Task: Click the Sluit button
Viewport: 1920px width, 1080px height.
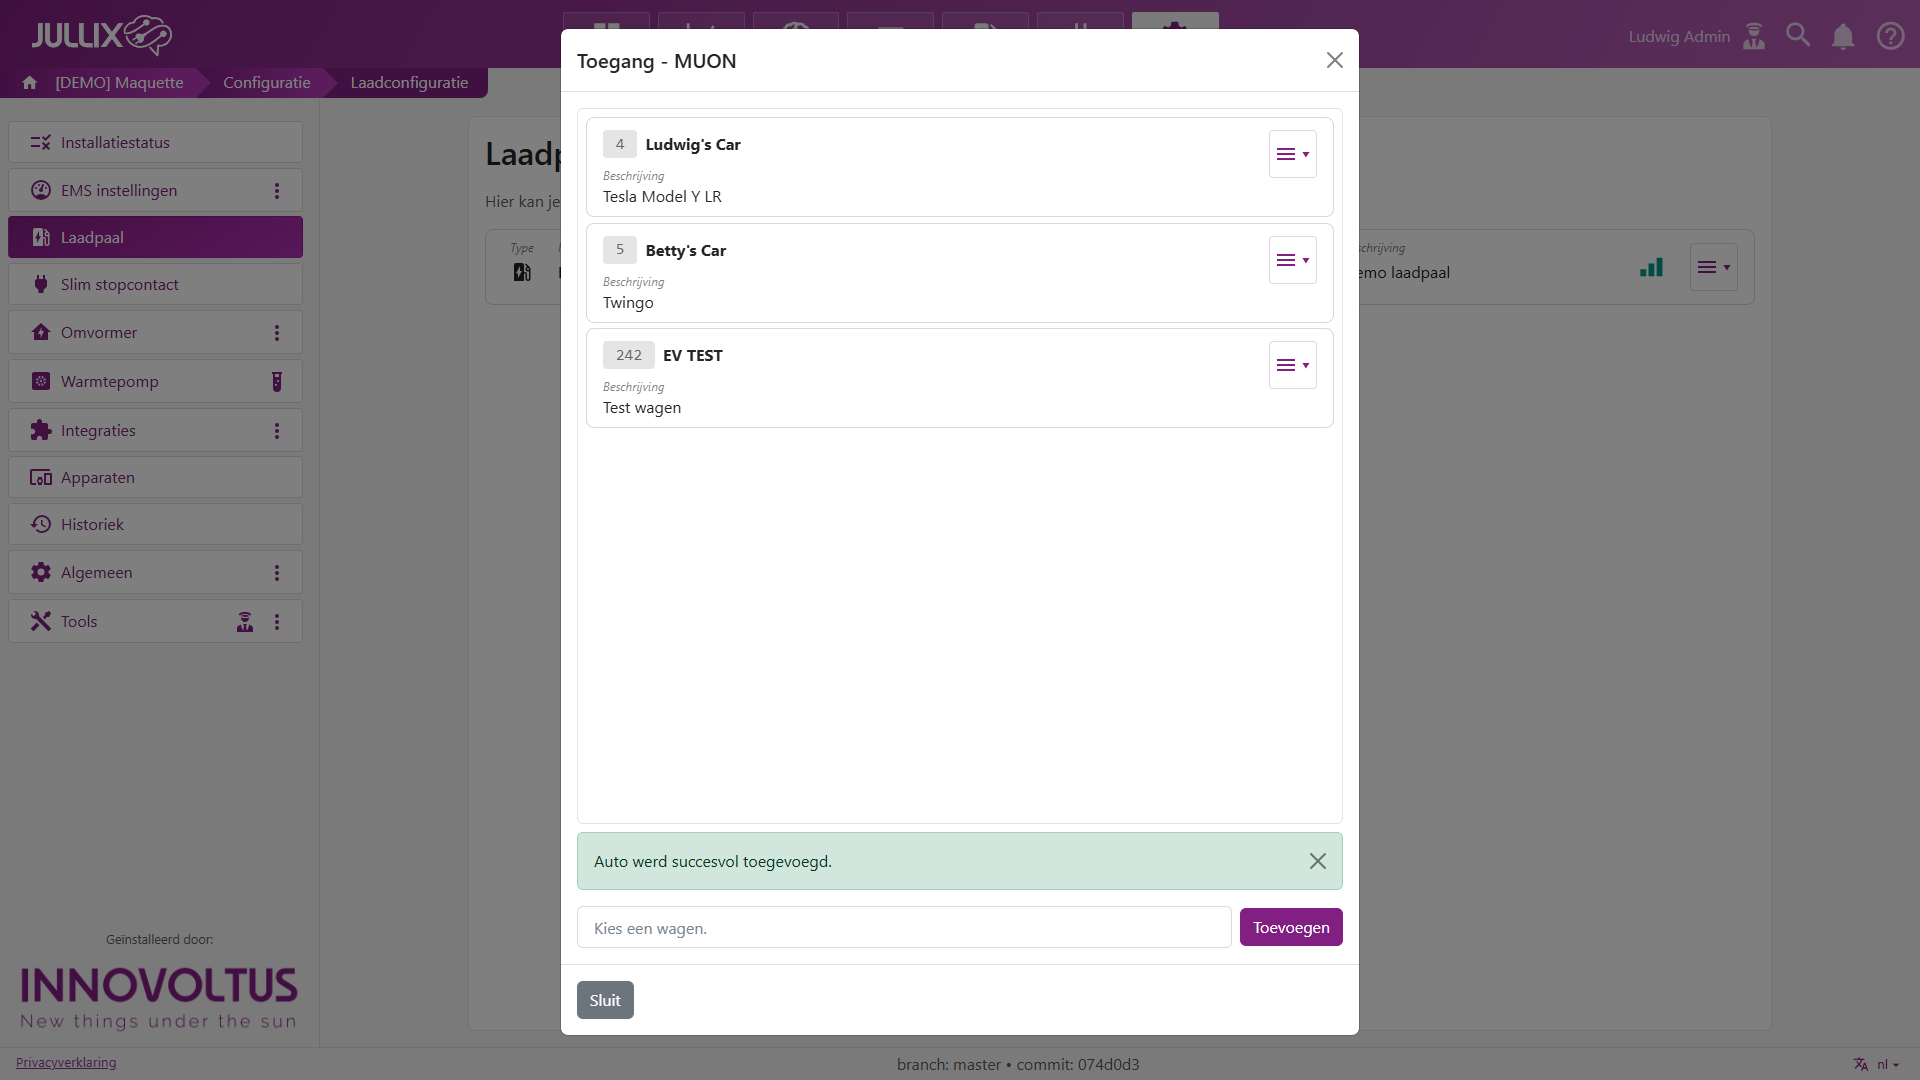Action: 605,1000
